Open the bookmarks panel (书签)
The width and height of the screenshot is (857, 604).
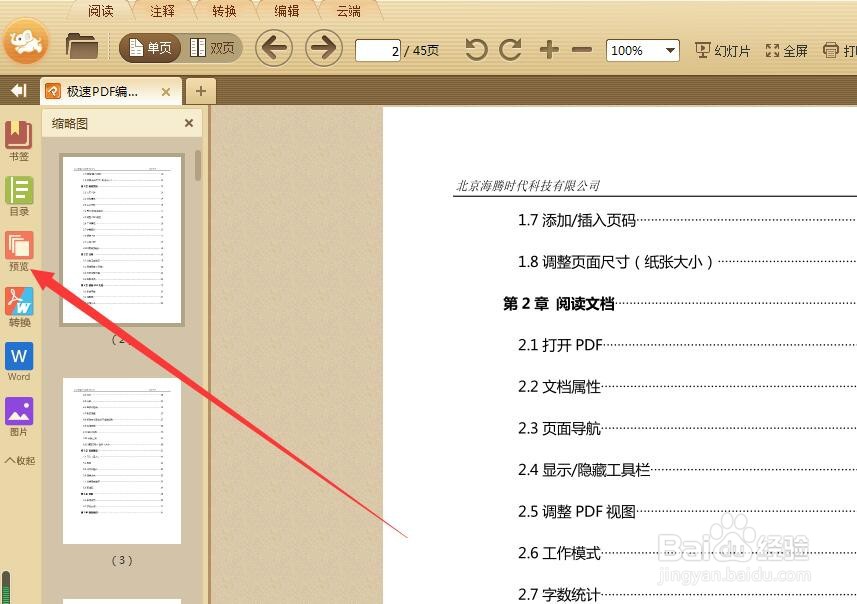pos(19,141)
